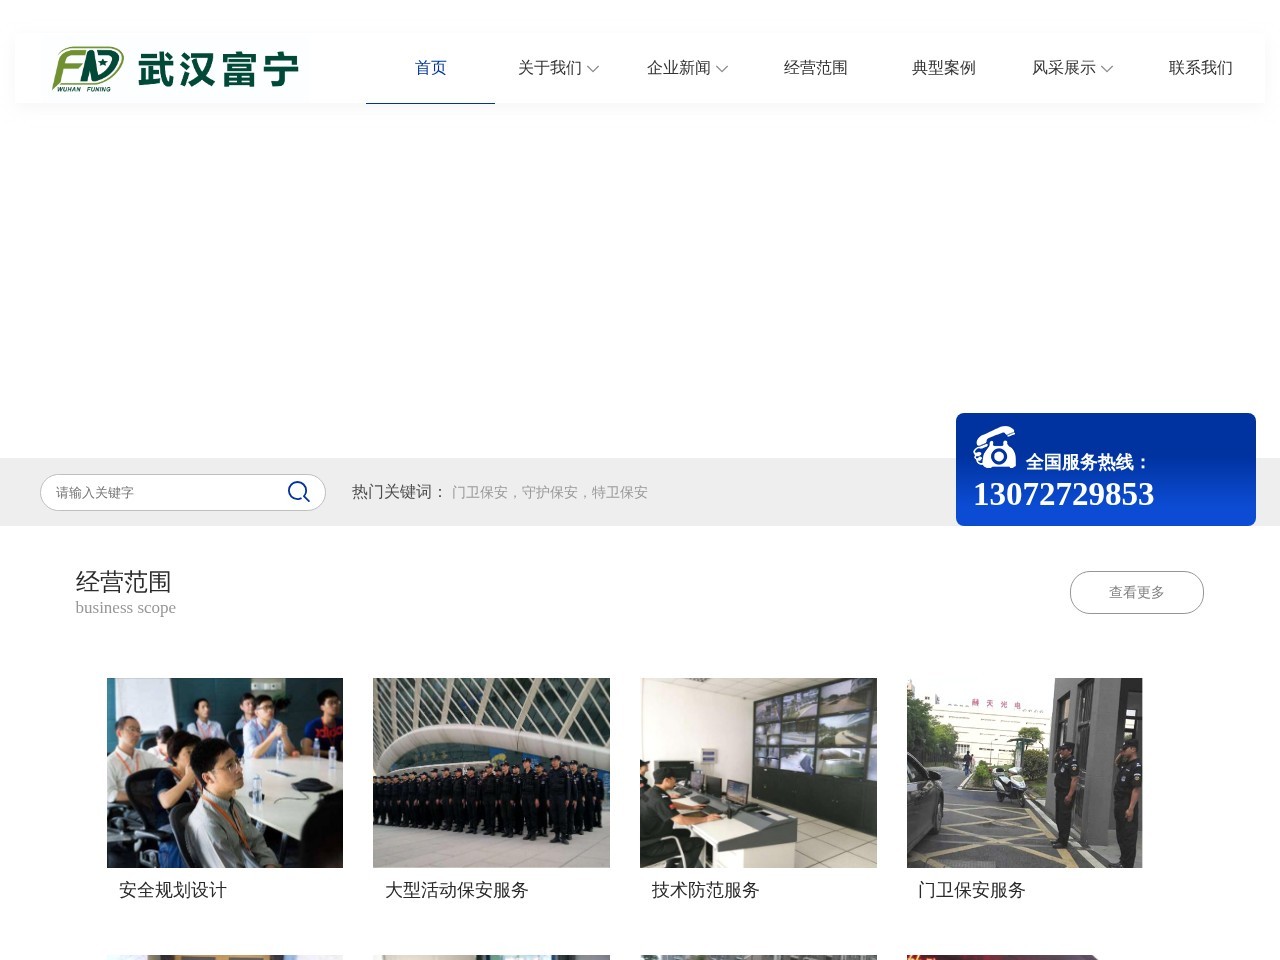The height and width of the screenshot is (960, 1280).
Task: Click the 大型活动保安服务 caption link
Action: tap(457, 890)
